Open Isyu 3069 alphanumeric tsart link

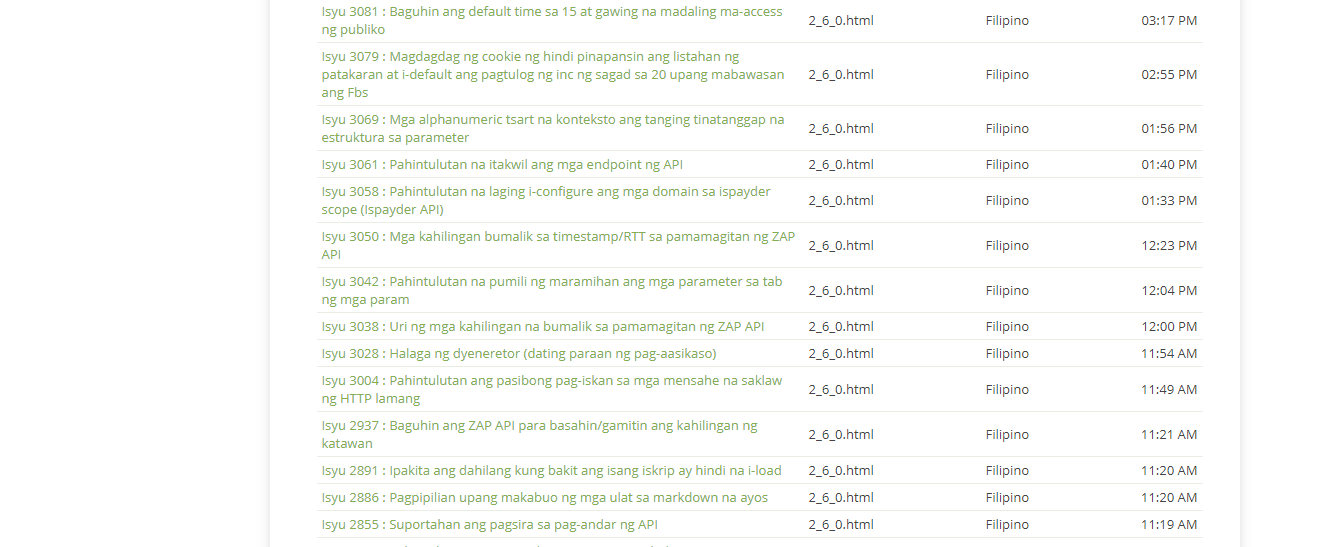553,128
